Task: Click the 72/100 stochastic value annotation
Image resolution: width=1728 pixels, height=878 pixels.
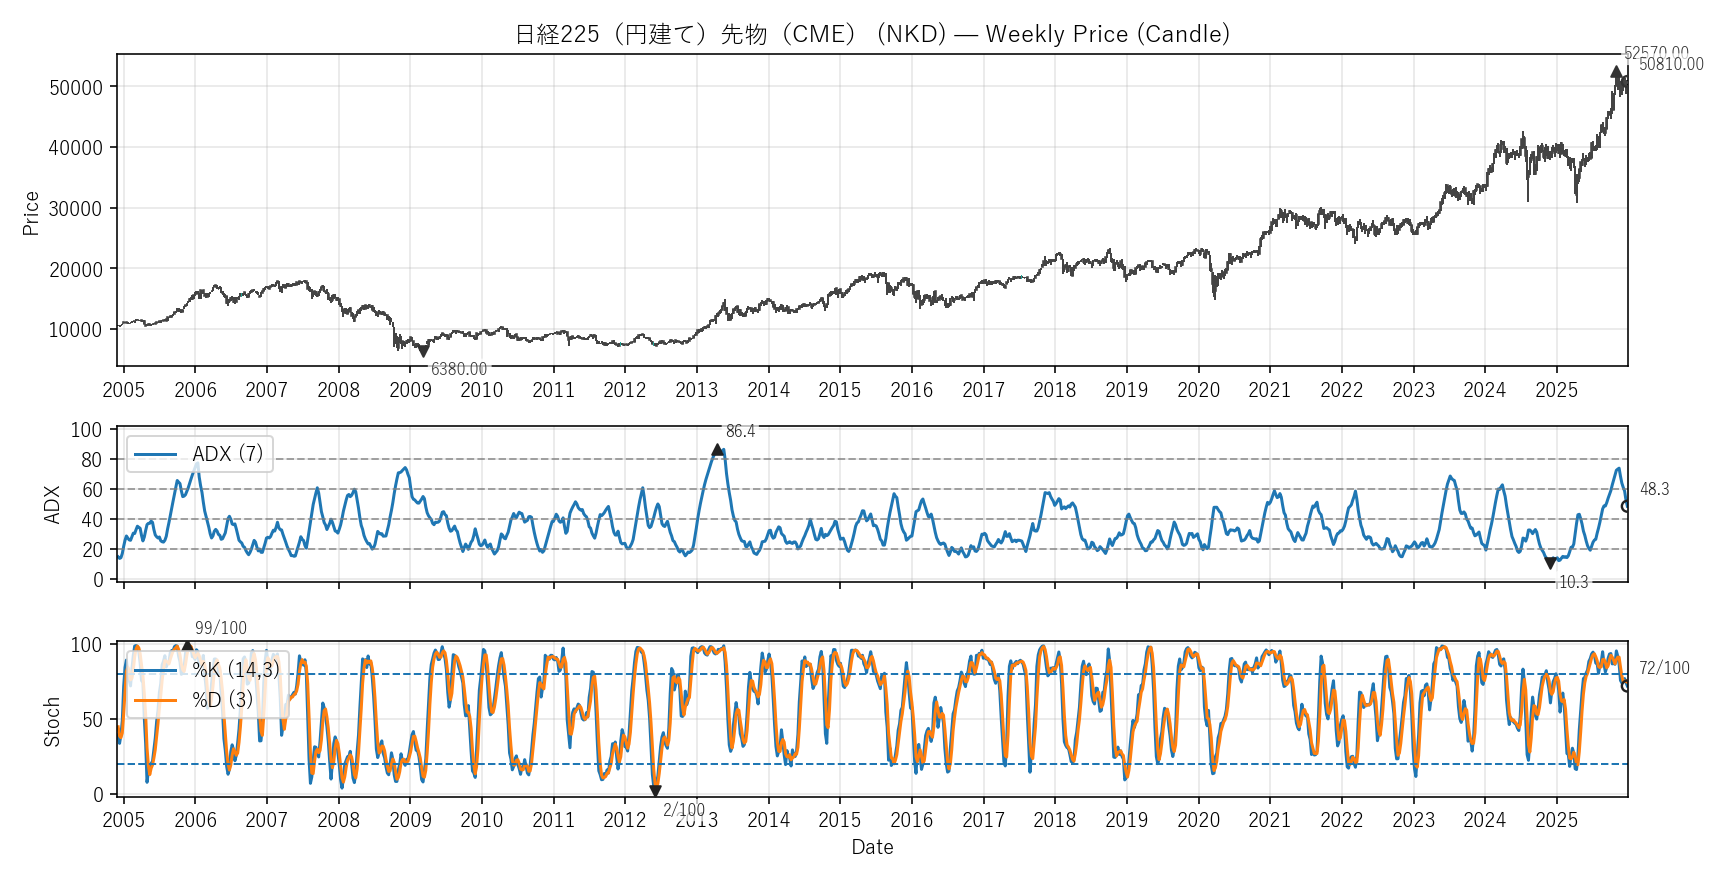Action: click(x=1664, y=668)
